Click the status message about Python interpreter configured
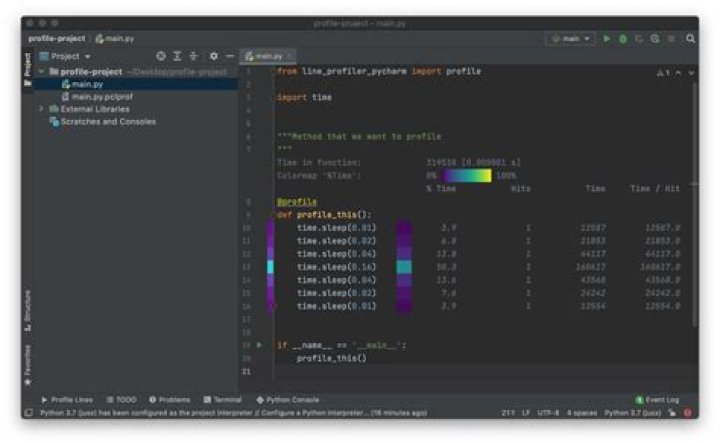This screenshot has width=720, height=445. [x=234, y=413]
